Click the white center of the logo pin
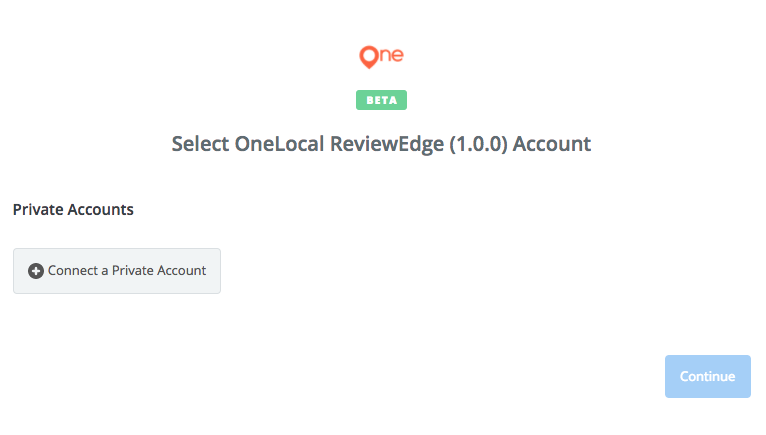 (369, 55)
